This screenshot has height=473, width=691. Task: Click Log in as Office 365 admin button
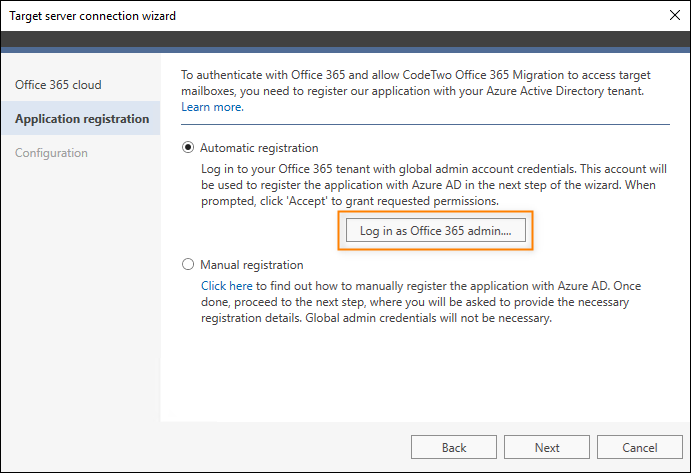coord(435,231)
